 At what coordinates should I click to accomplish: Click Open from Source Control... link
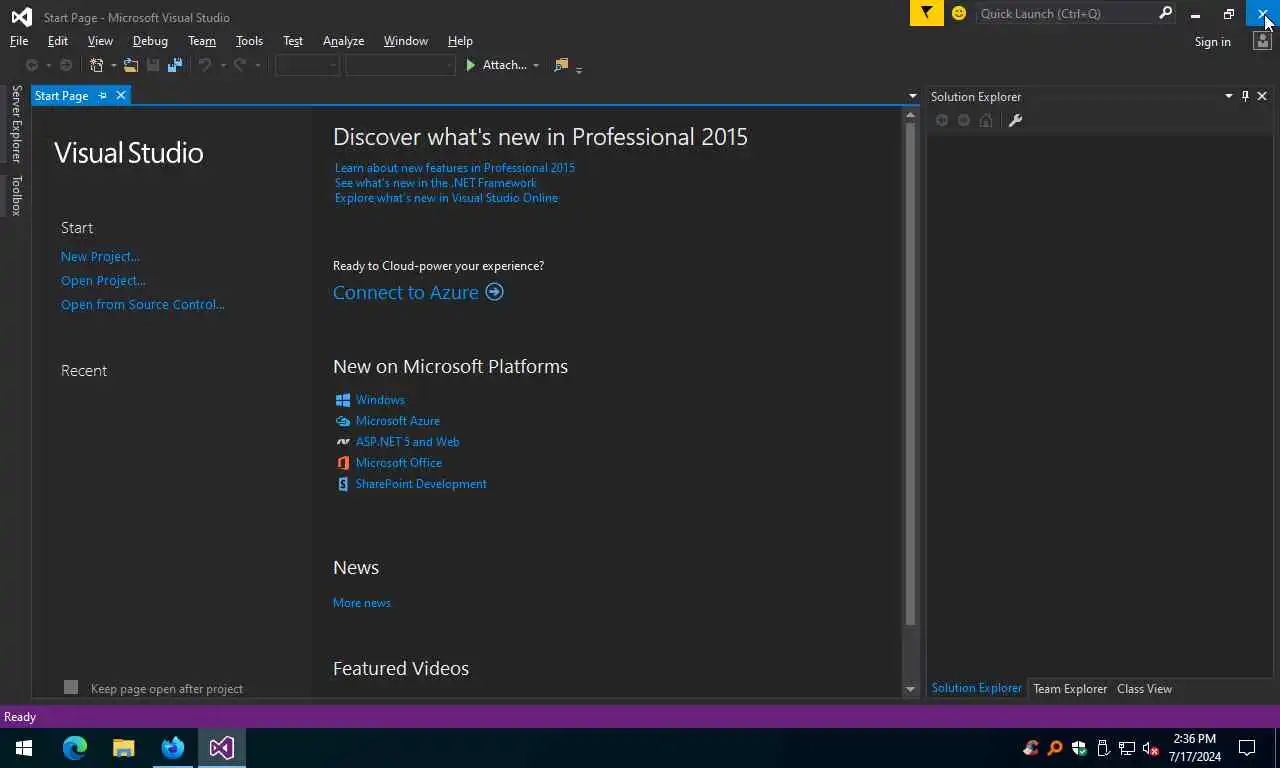143,305
